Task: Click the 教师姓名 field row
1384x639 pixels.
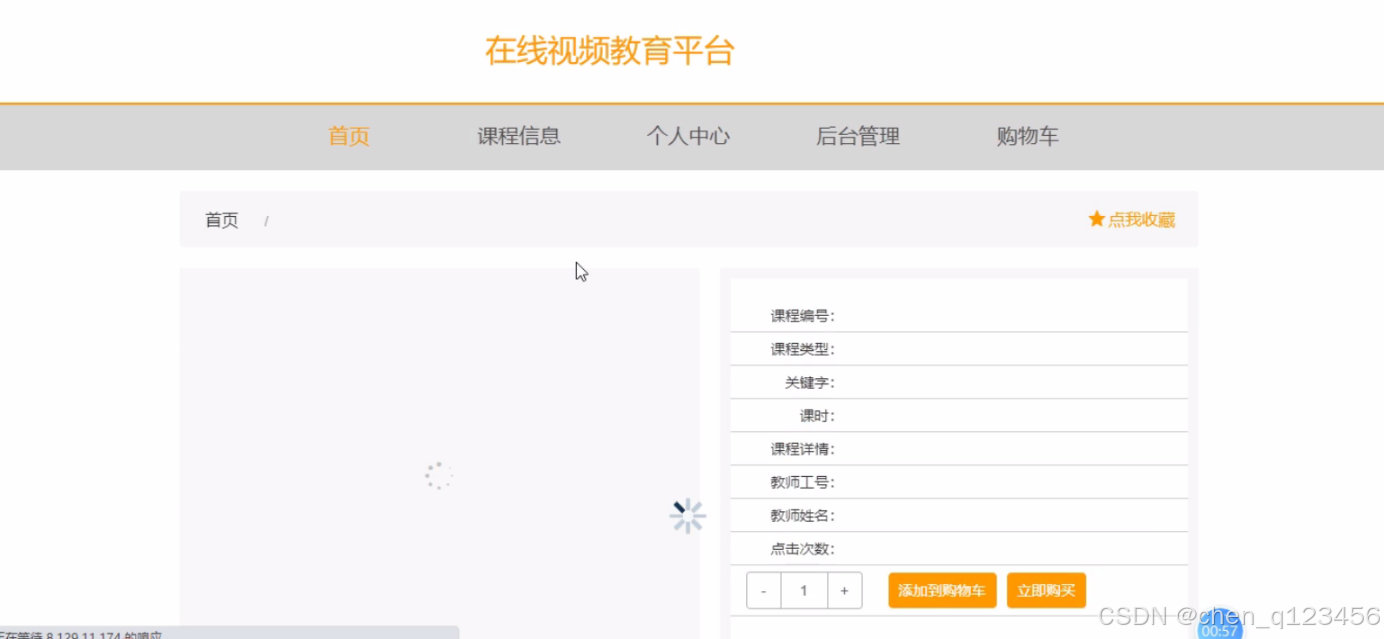Action: 958,515
